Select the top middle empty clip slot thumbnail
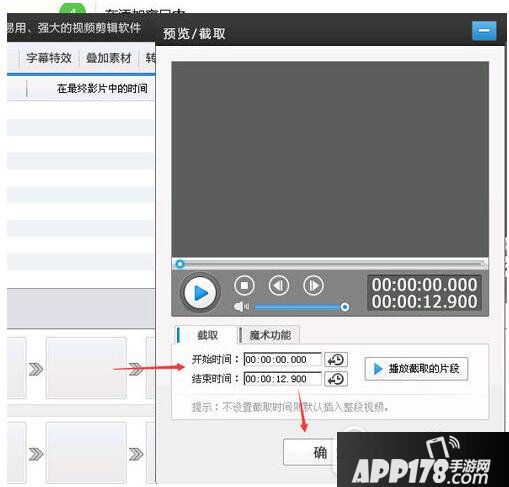 [x=86, y=368]
